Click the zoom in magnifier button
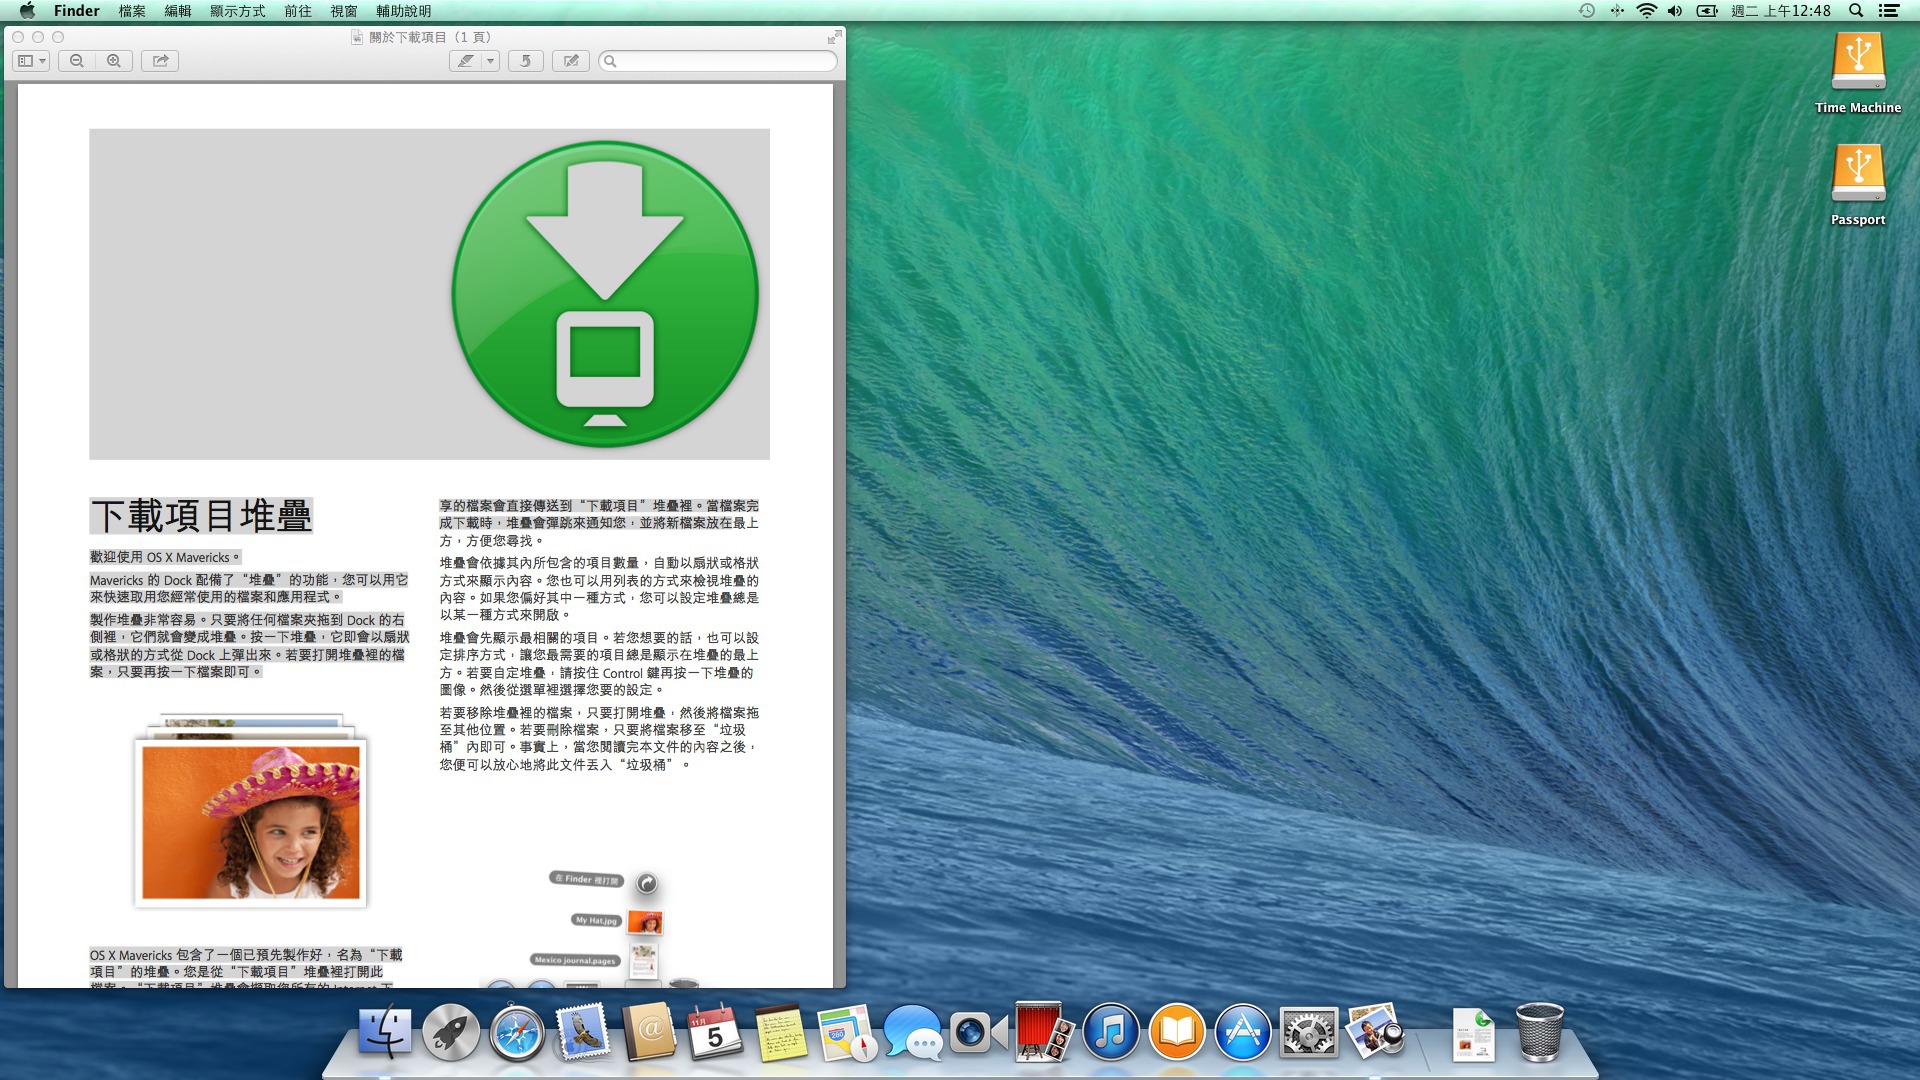This screenshot has height=1080, width=1920. (x=114, y=61)
